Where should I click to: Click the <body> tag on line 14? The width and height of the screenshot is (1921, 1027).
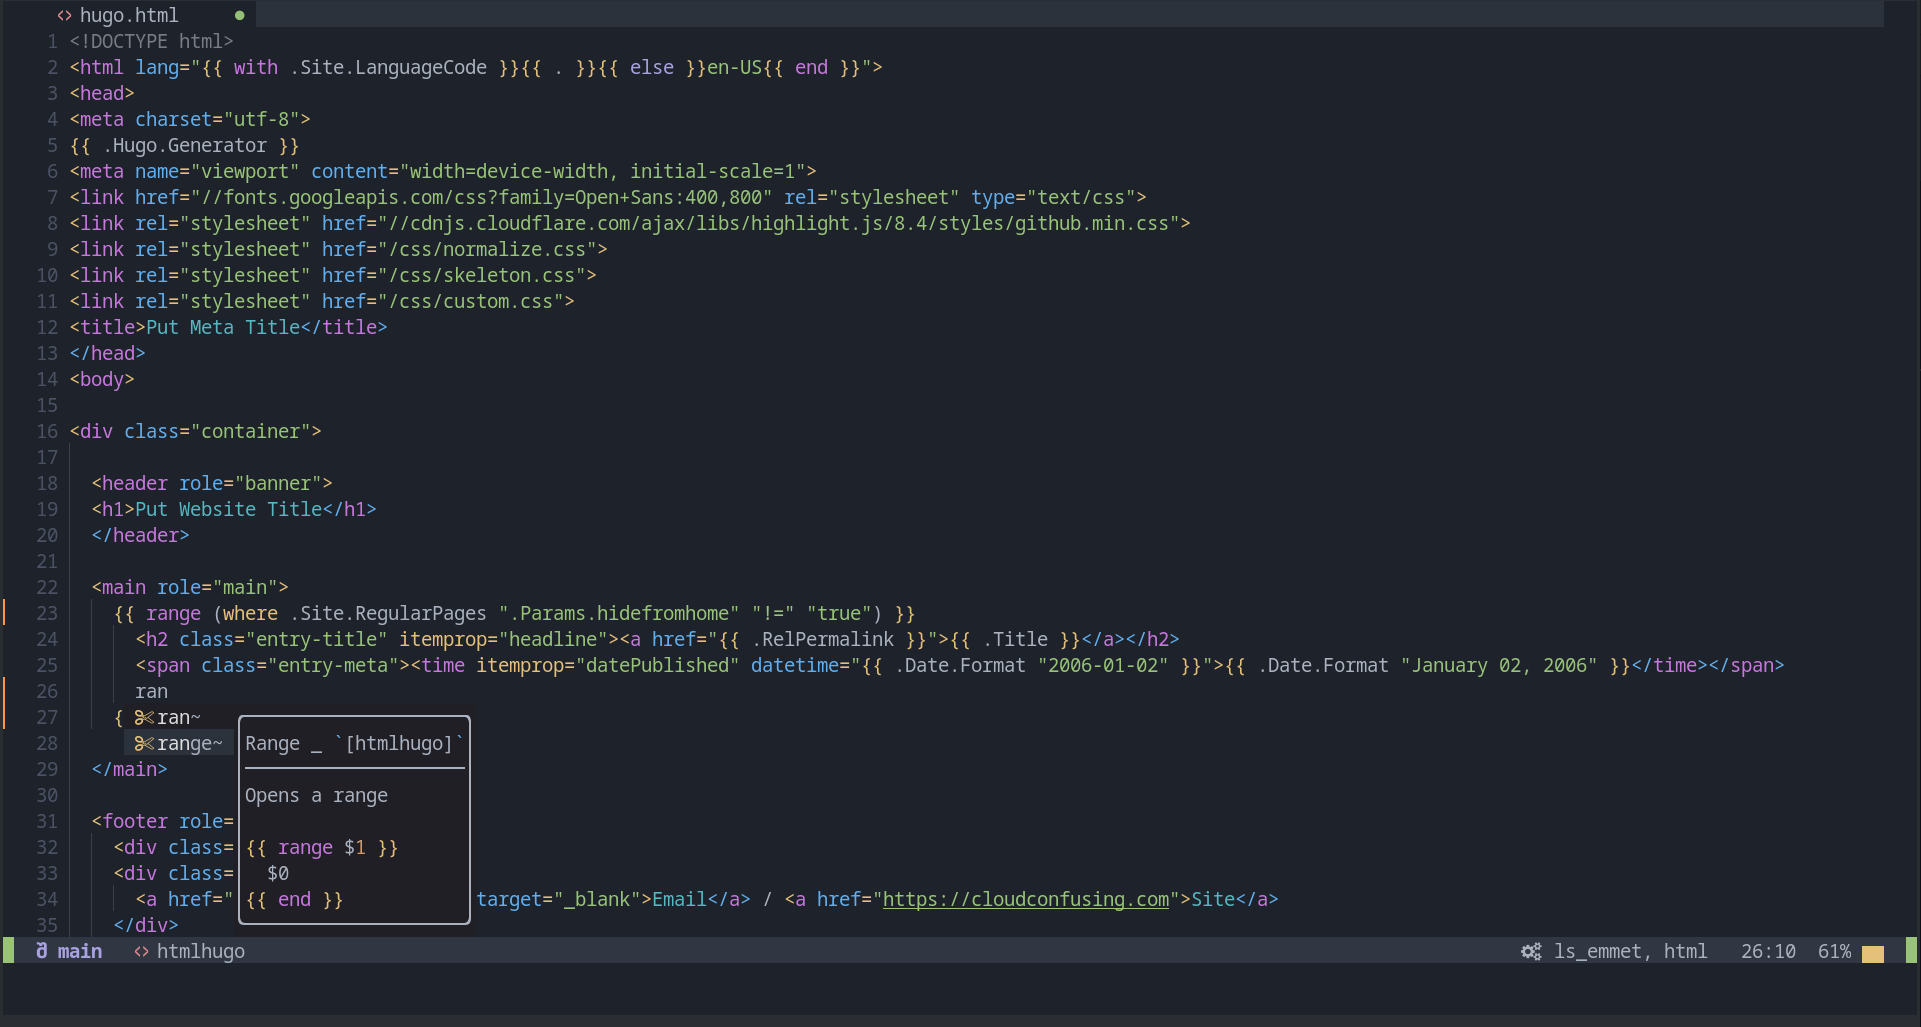click(x=102, y=379)
